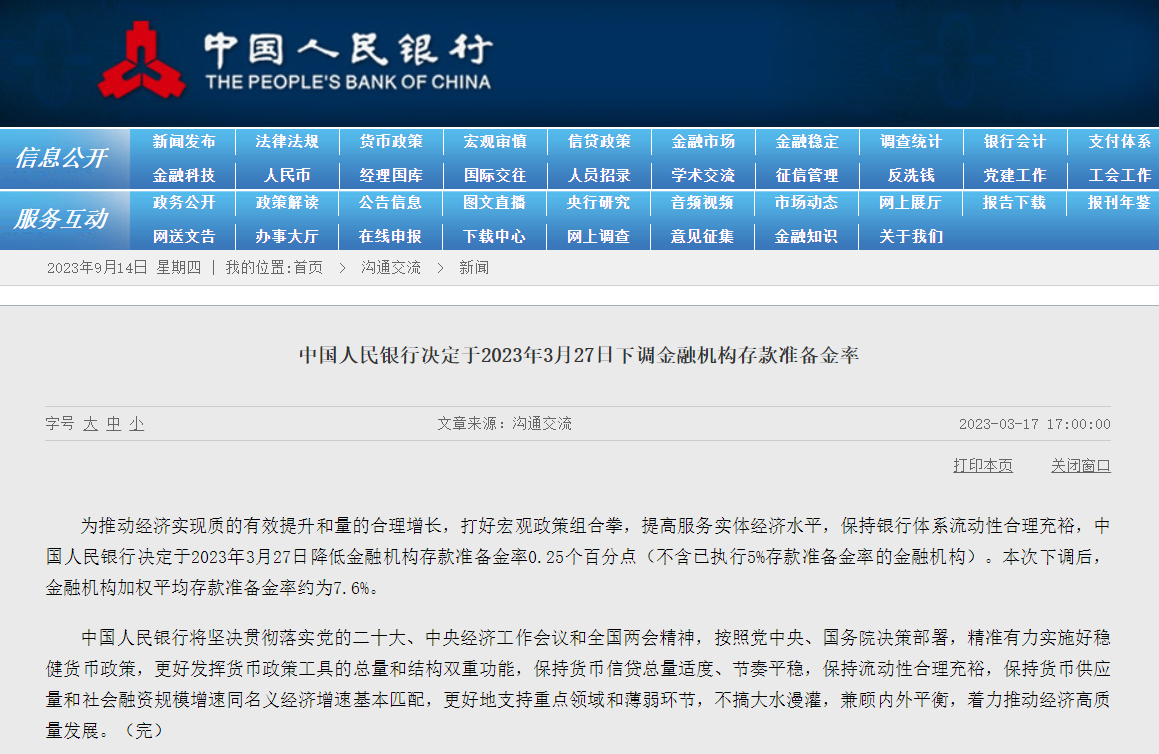Click THE PEOPLE'S BANK OF CHINA title text

tap(348, 81)
